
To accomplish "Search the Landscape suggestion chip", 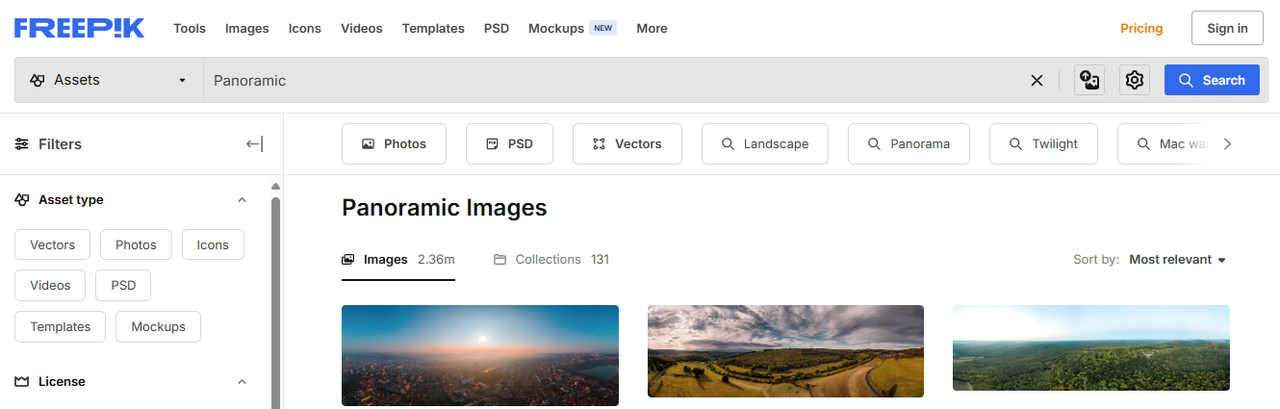I will [x=765, y=144].
